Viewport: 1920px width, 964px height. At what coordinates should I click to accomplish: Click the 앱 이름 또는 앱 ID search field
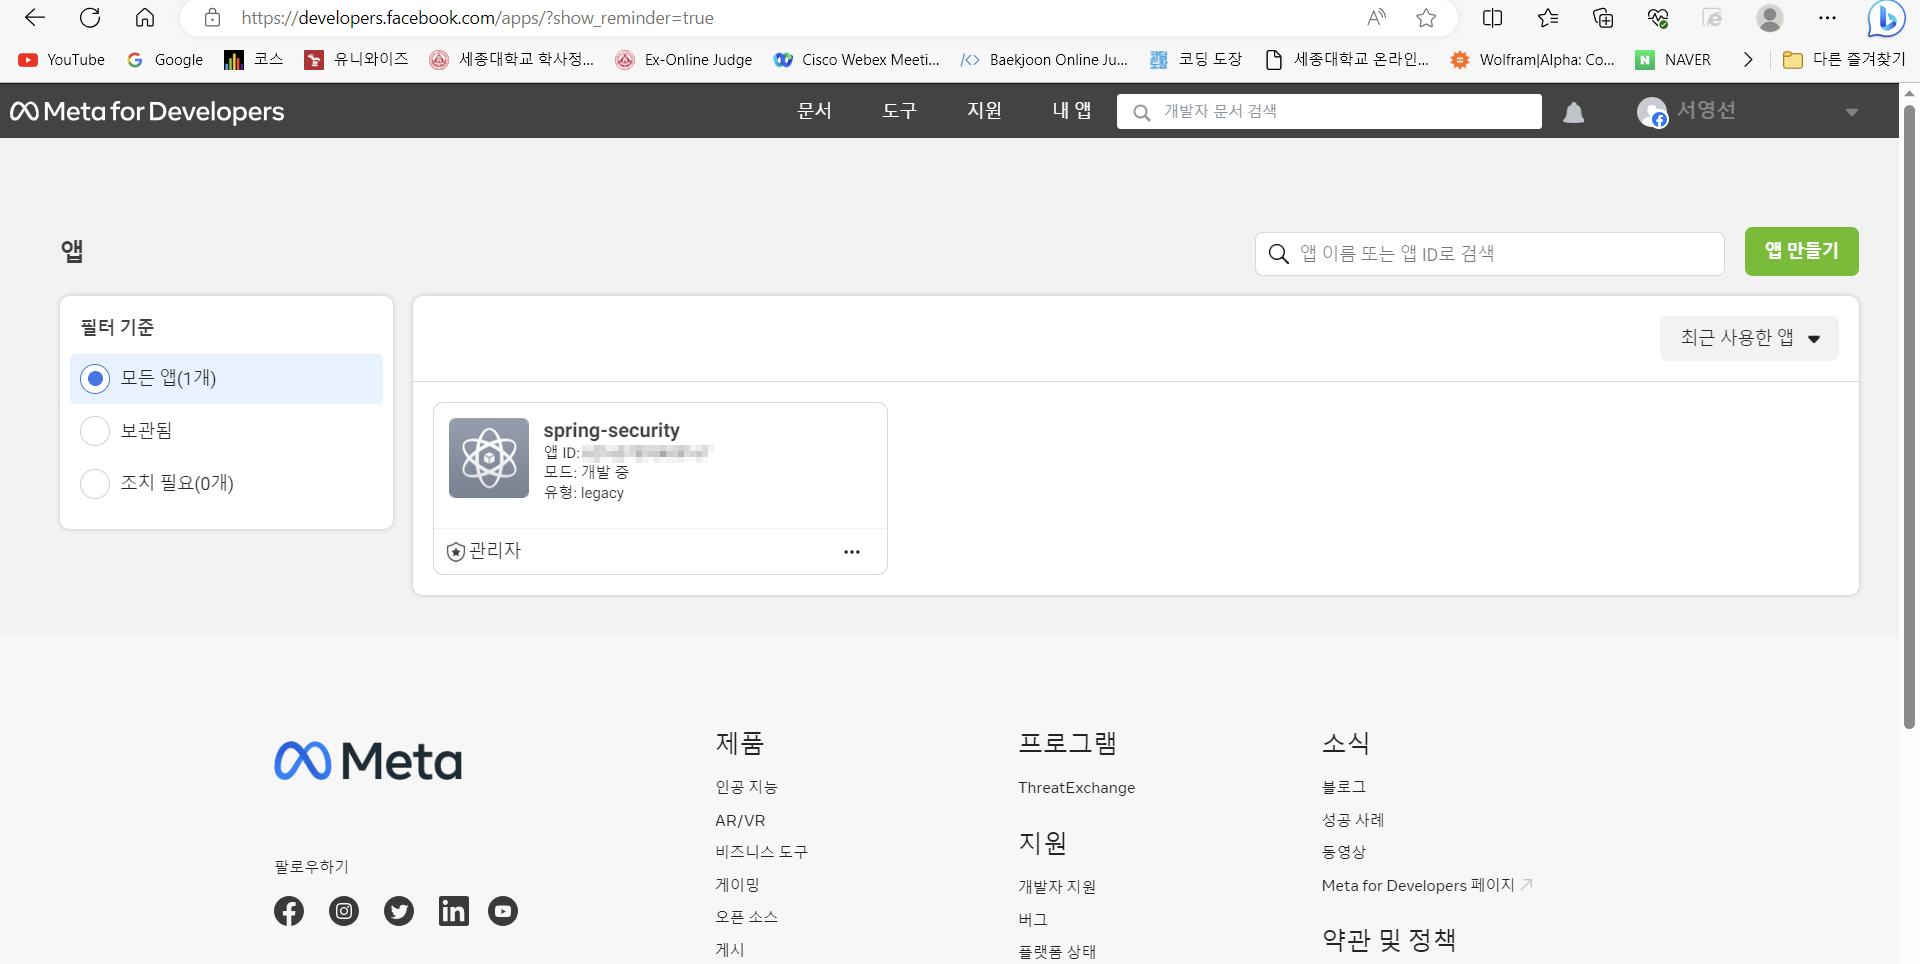pos(1490,254)
